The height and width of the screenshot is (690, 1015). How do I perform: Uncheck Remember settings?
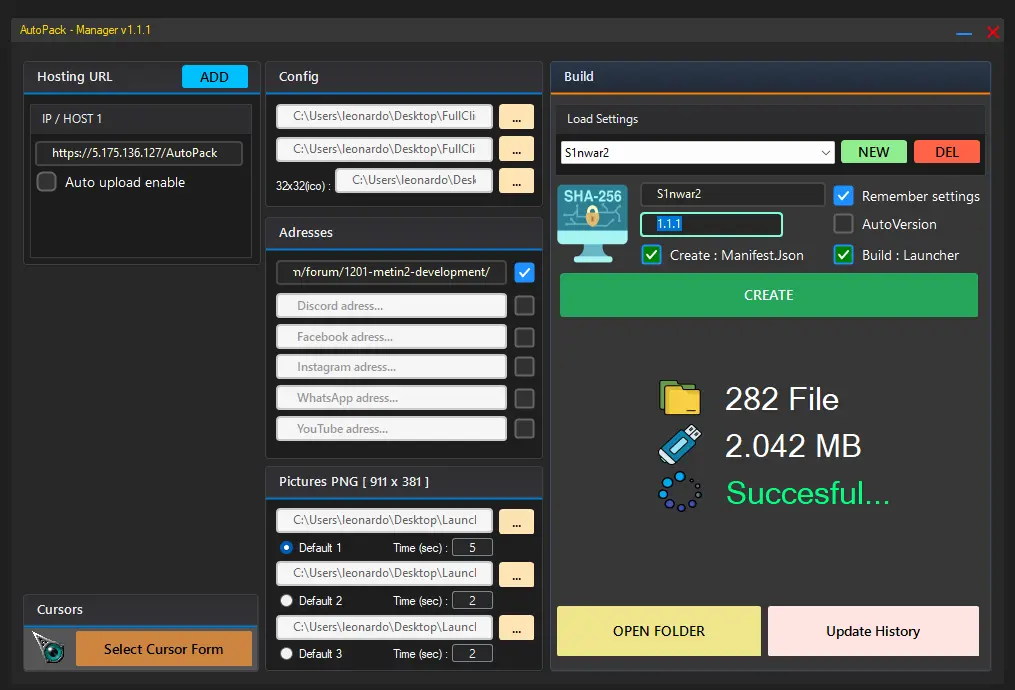(x=844, y=196)
